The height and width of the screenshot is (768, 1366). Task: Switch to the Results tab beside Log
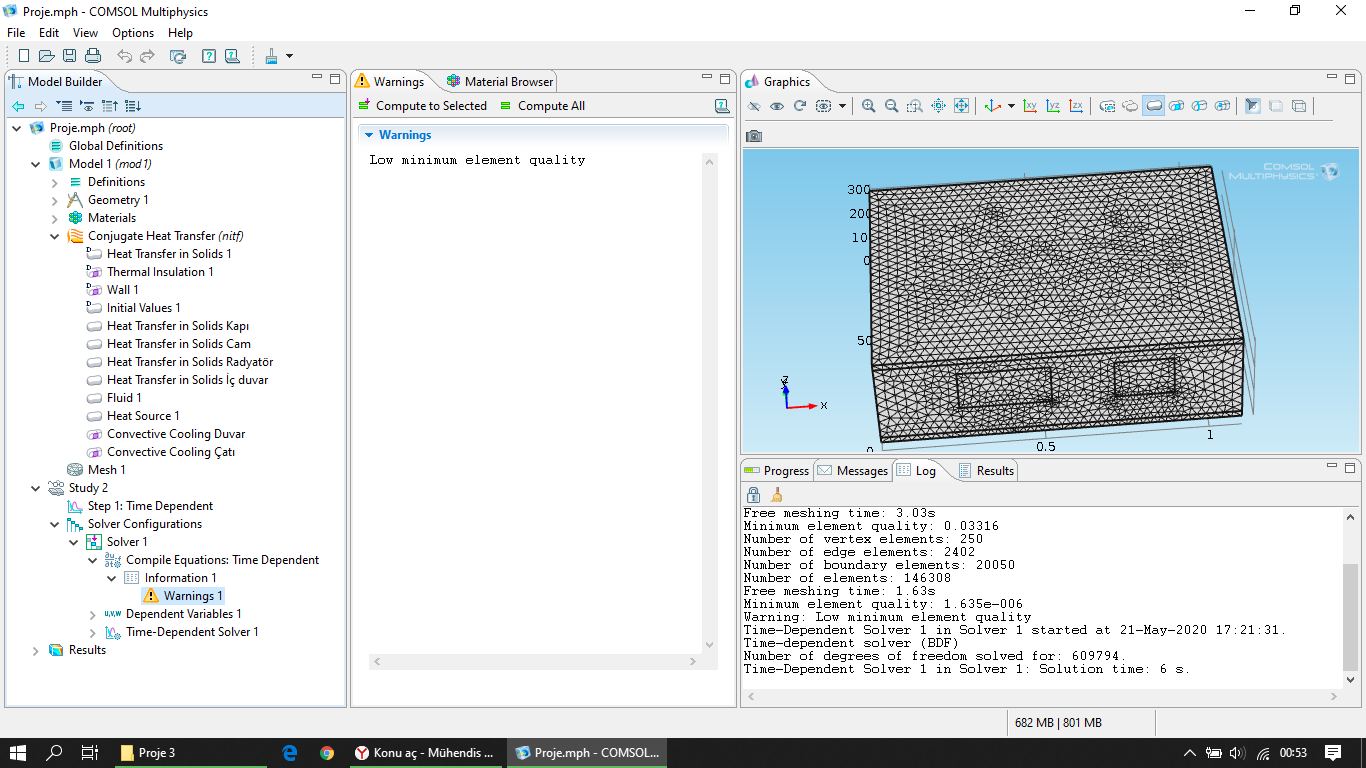coord(986,471)
